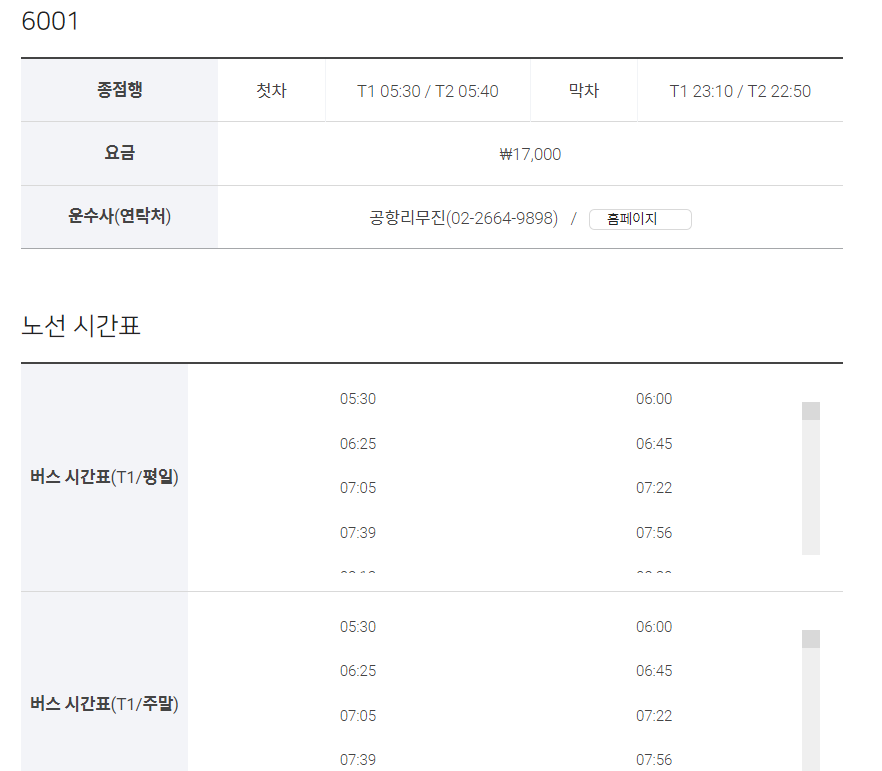Click the 노선 시간표 section heading
882x771 pixels.
tap(80, 326)
